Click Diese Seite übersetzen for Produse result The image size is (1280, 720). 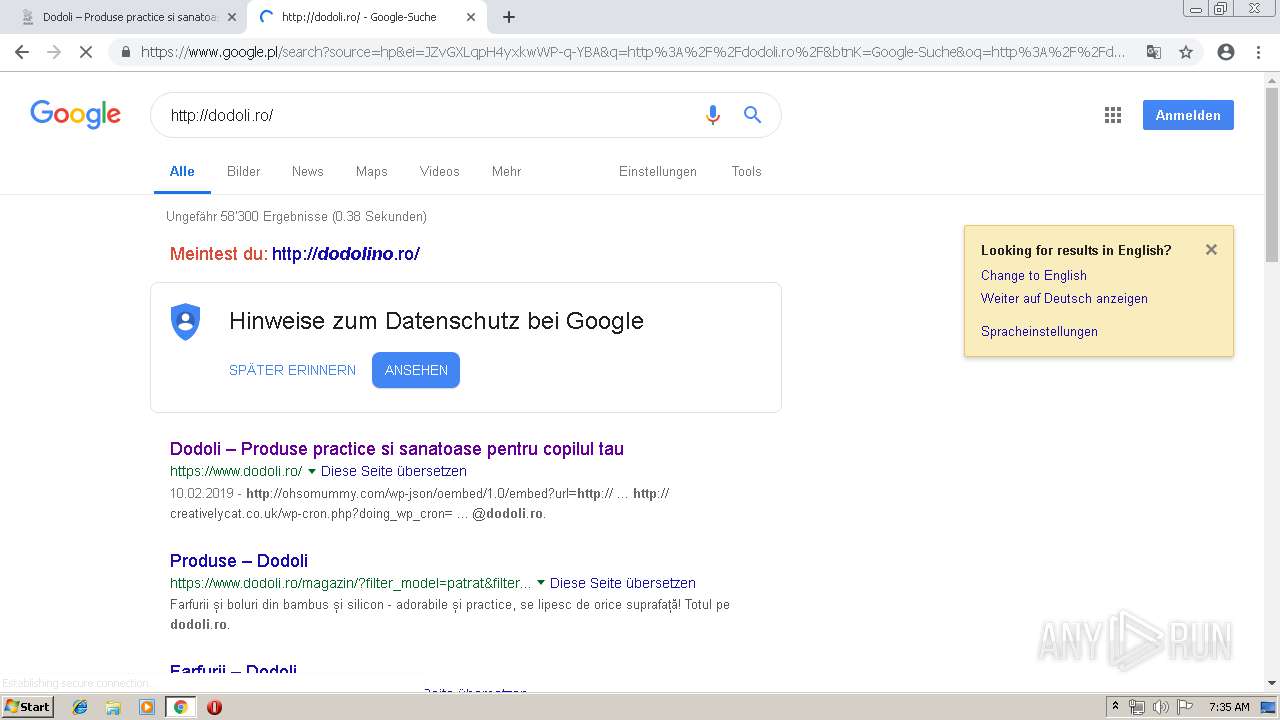pyautogui.click(x=622, y=583)
